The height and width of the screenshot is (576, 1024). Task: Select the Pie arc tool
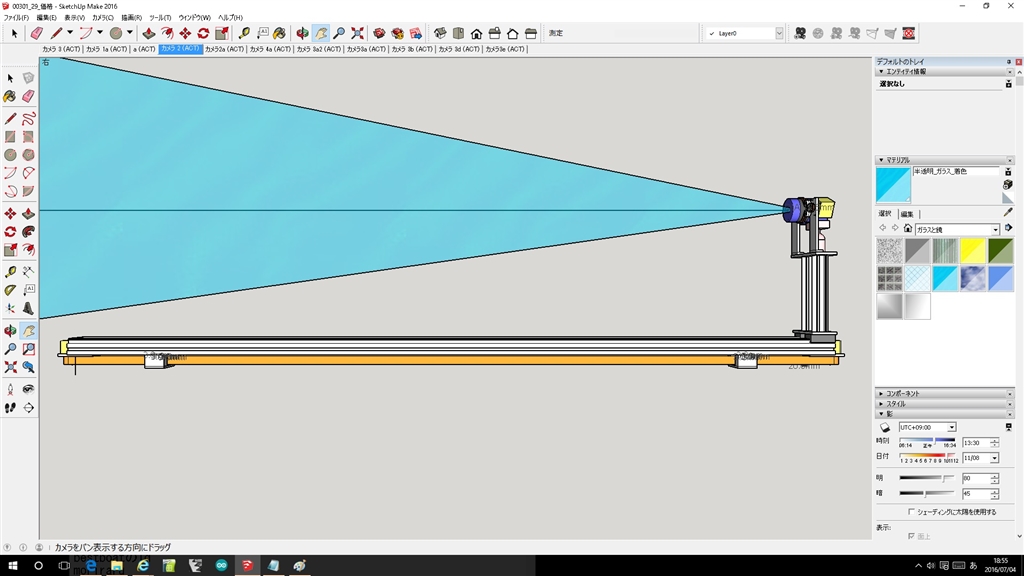(28, 191)
